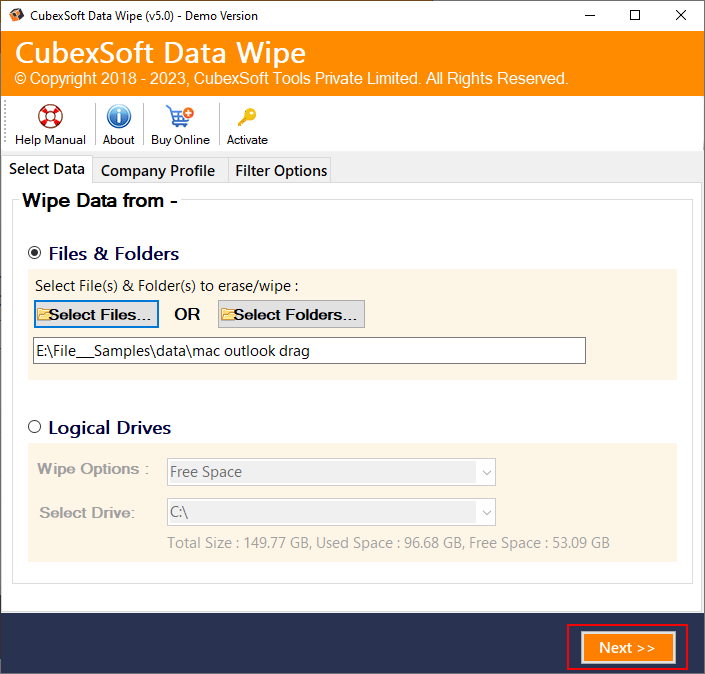This screenshot has height=674, width=705.
Task: Open Buy Online shopping cart icon
Action: pyautogui.click(x=180, y=117)
